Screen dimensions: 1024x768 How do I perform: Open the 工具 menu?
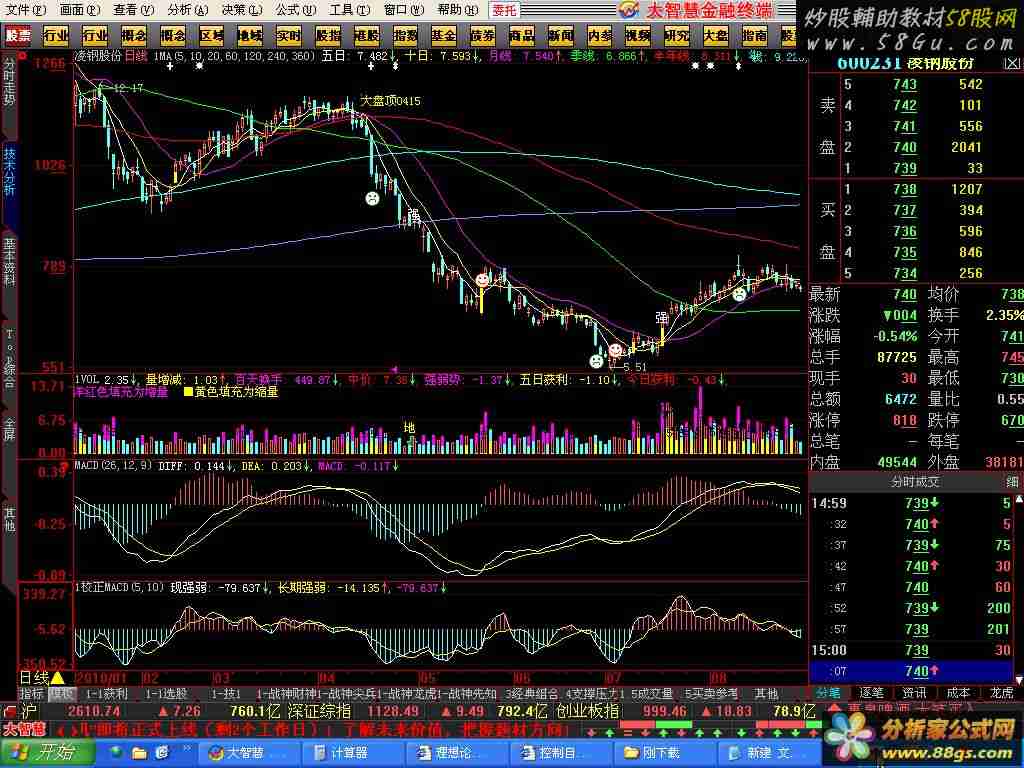(350, 10)
